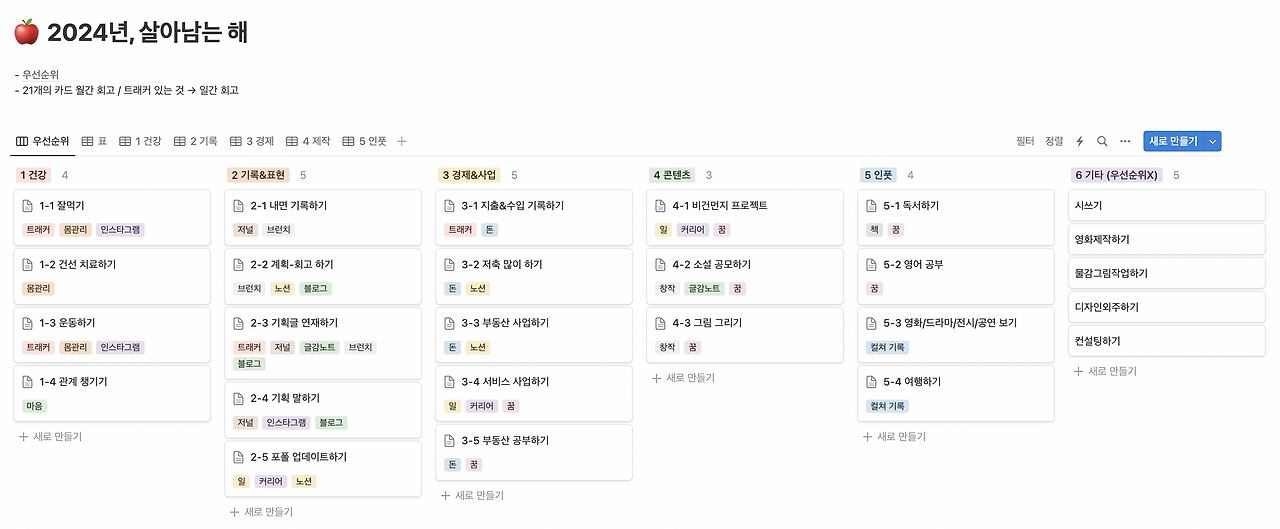Image resolution: width=1280 pixels, height=529 pixels.
Task: Click the blue 새로 만들기 button
Action: click(x=1174, y=142)
